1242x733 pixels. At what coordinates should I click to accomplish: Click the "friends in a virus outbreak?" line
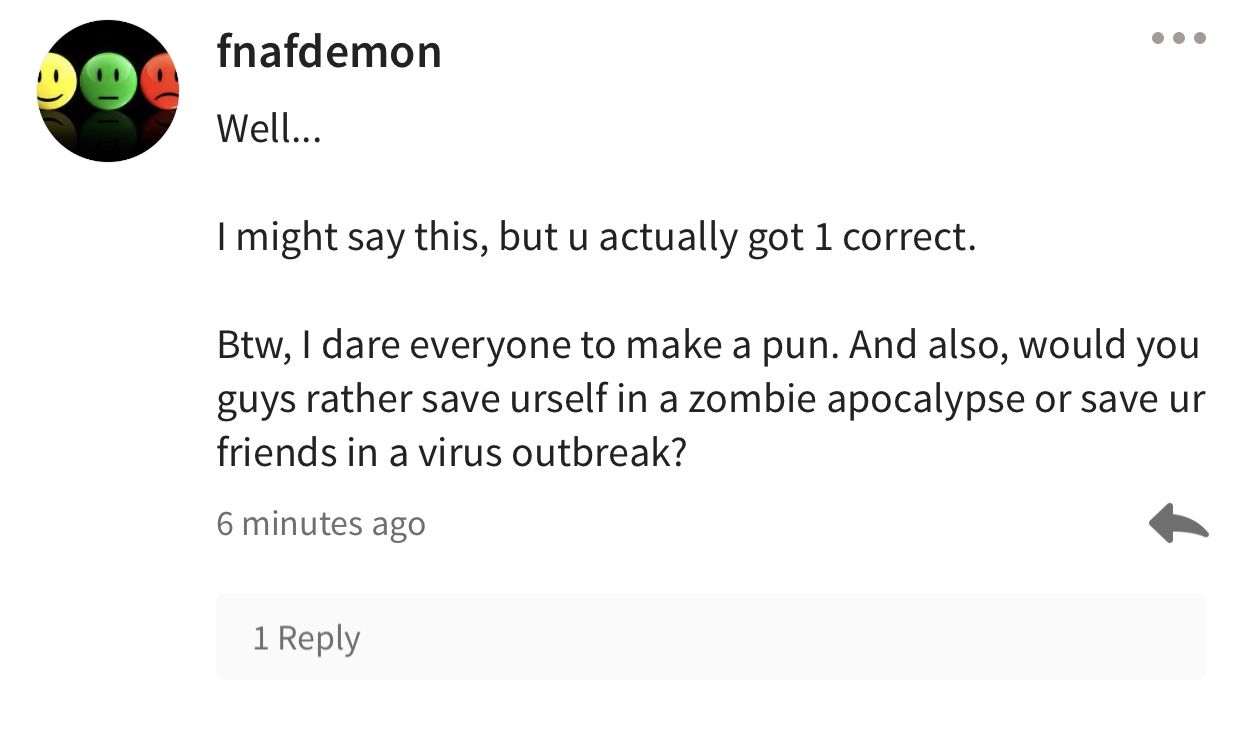[x=452, y=452]
